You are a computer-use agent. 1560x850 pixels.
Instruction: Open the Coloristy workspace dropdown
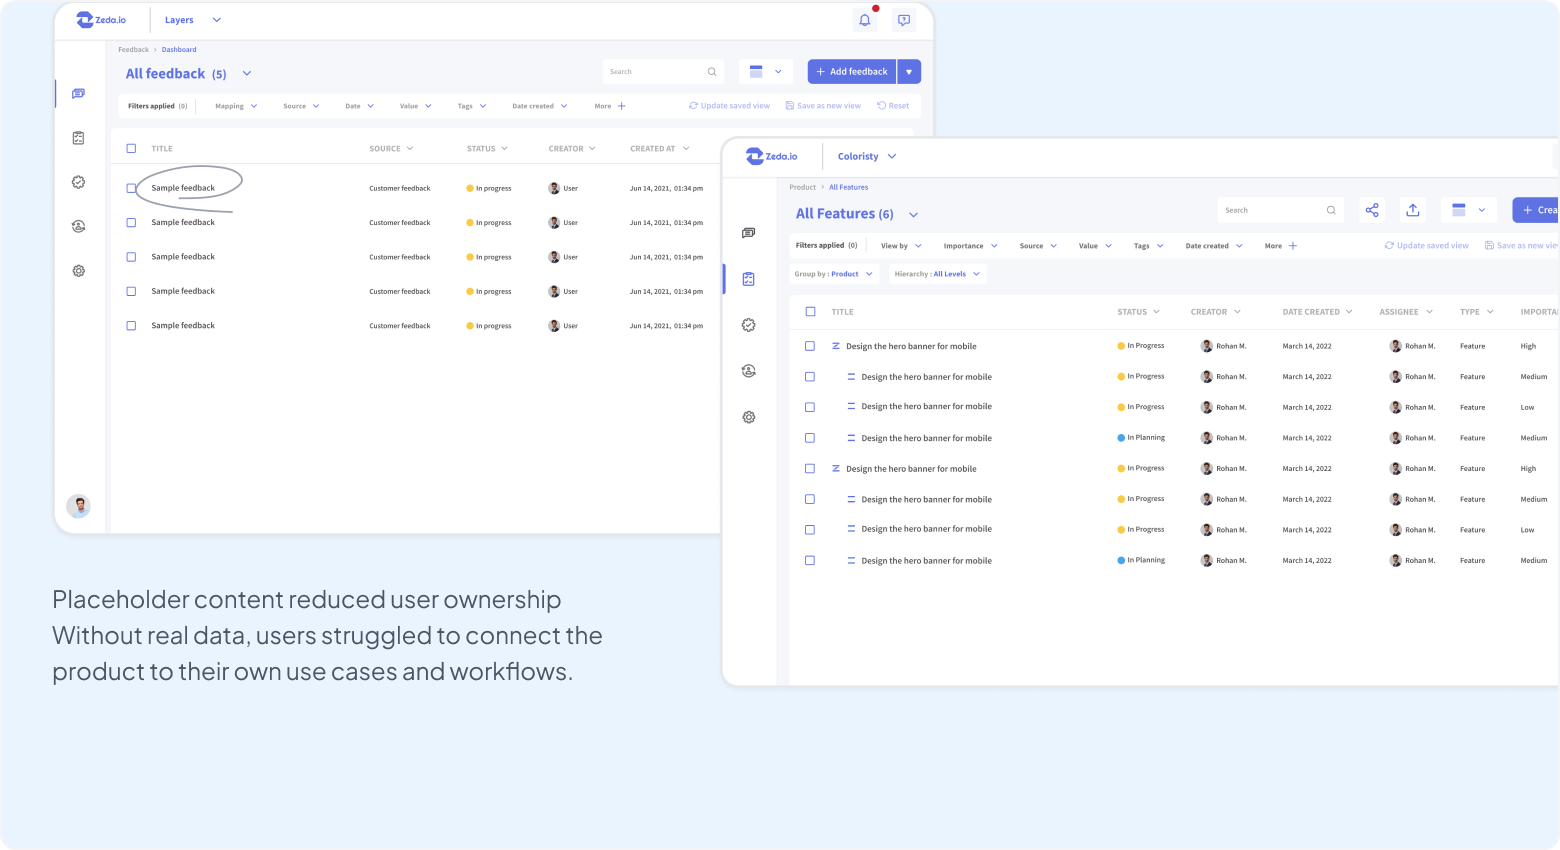867,157
